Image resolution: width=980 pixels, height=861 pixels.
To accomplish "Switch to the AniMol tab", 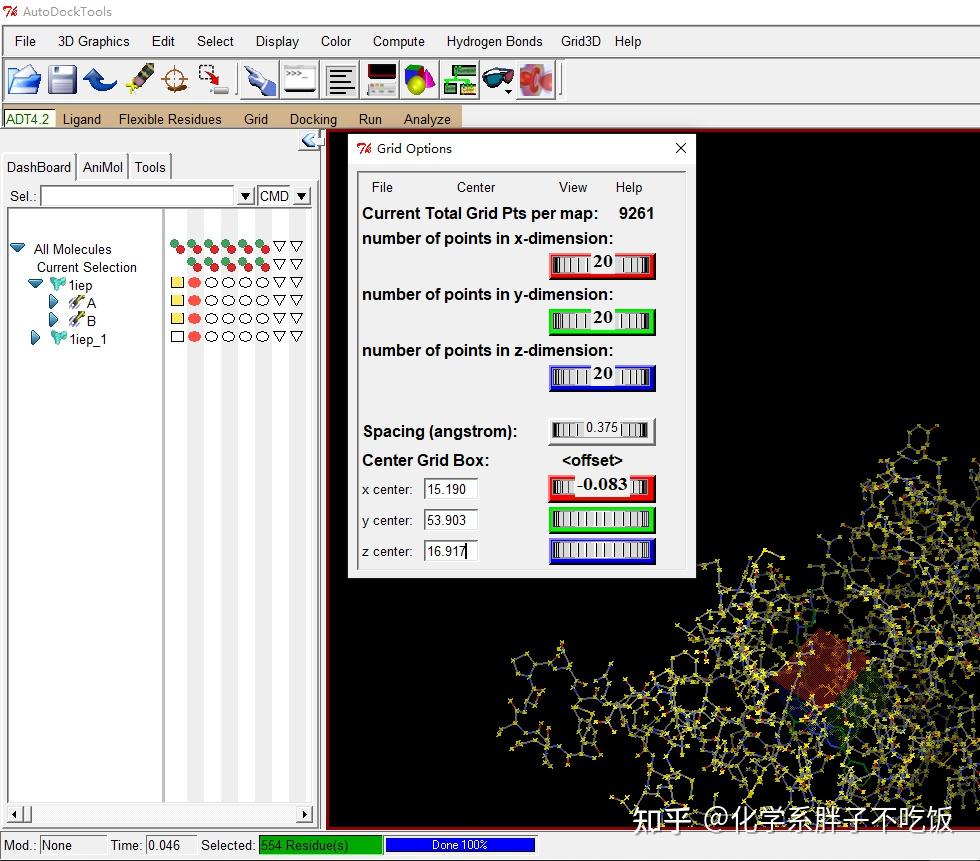I will click(103, 167).
